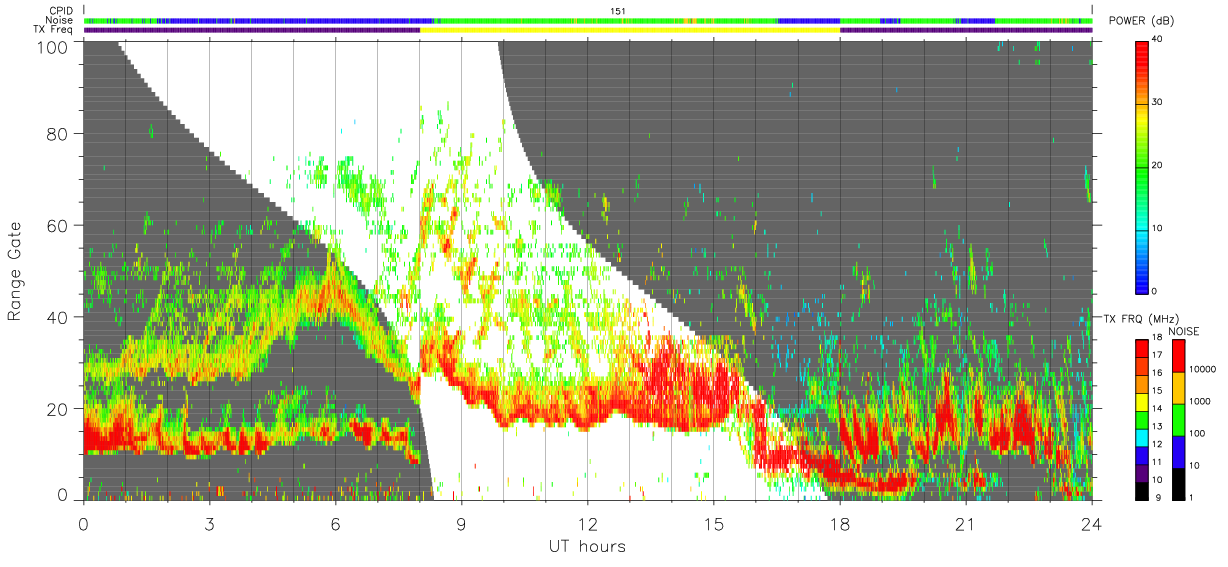This screenshot has width=1228, height=567.
Task: Click the Noise strip above the plot
Action: tap(588, 20)
